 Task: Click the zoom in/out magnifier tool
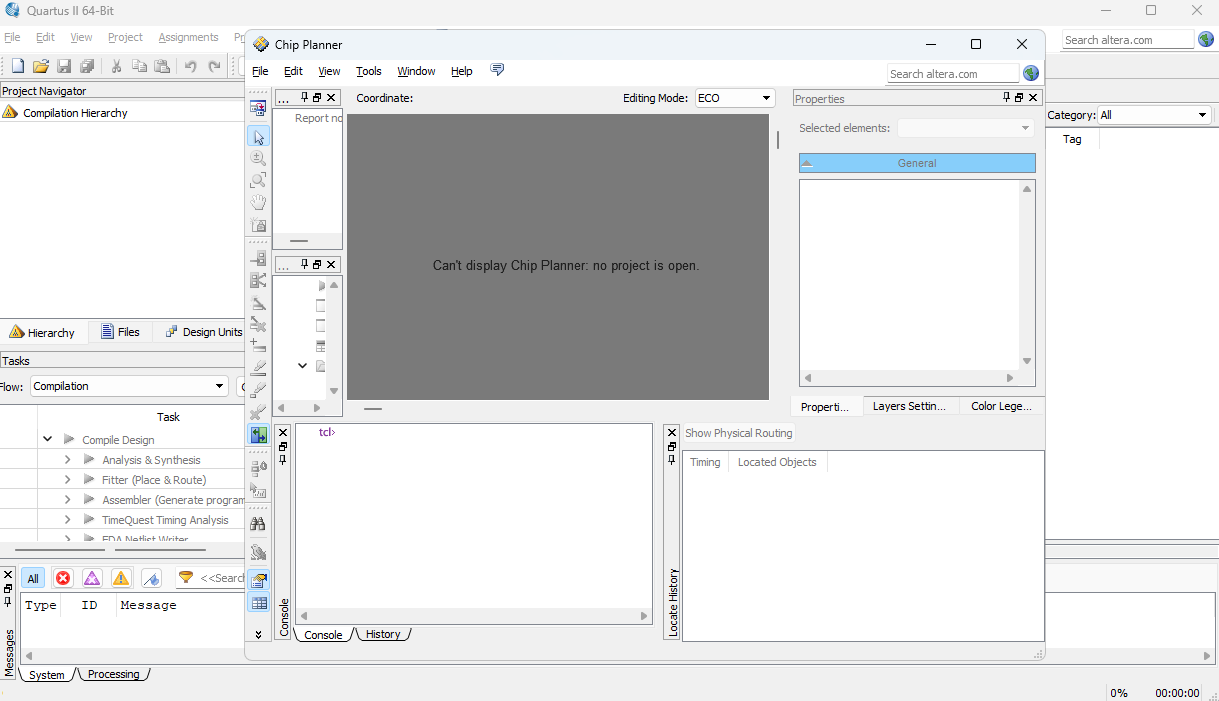click(258, 158)
